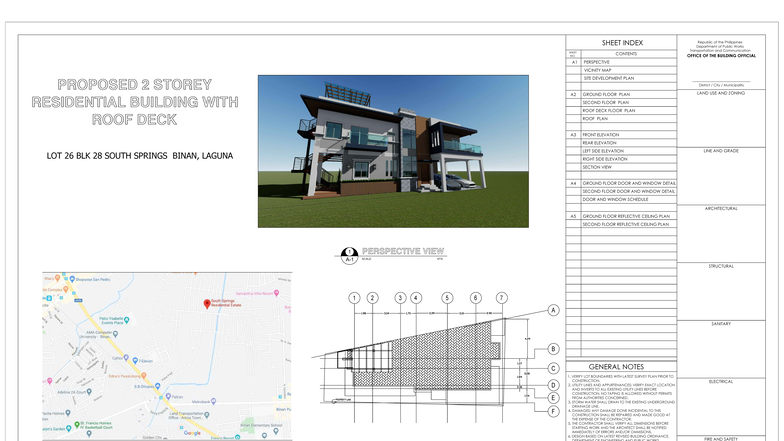Click the "LEFT SIDE ELEVATION" index row
Image resolution: width=784 pixels, height=441 pixels.
pos(622,150)
